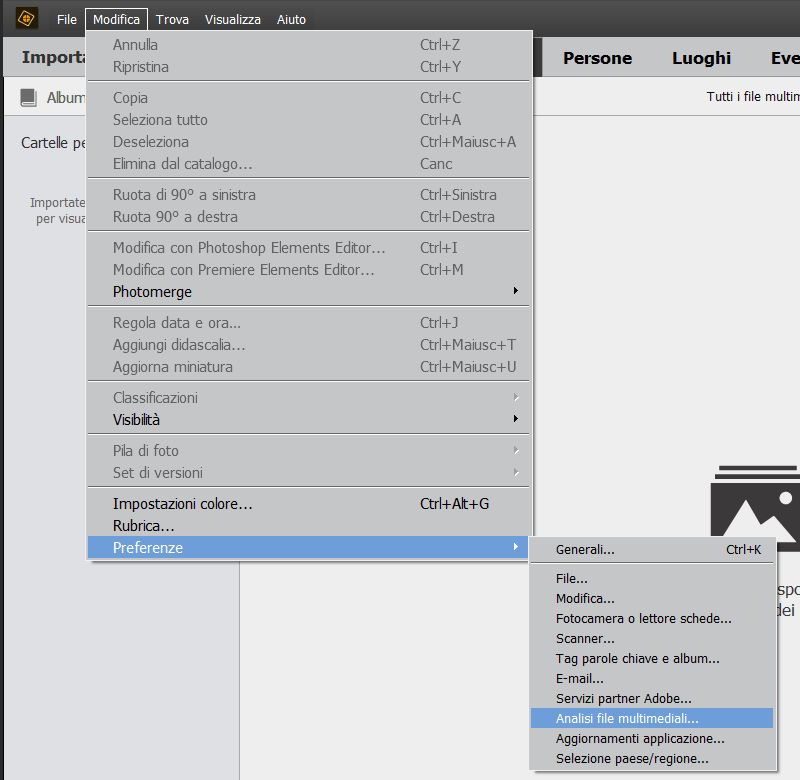Open Tag parole chiave e album... preferences
This screenshot has height=780, width=800.
[652, 659]
